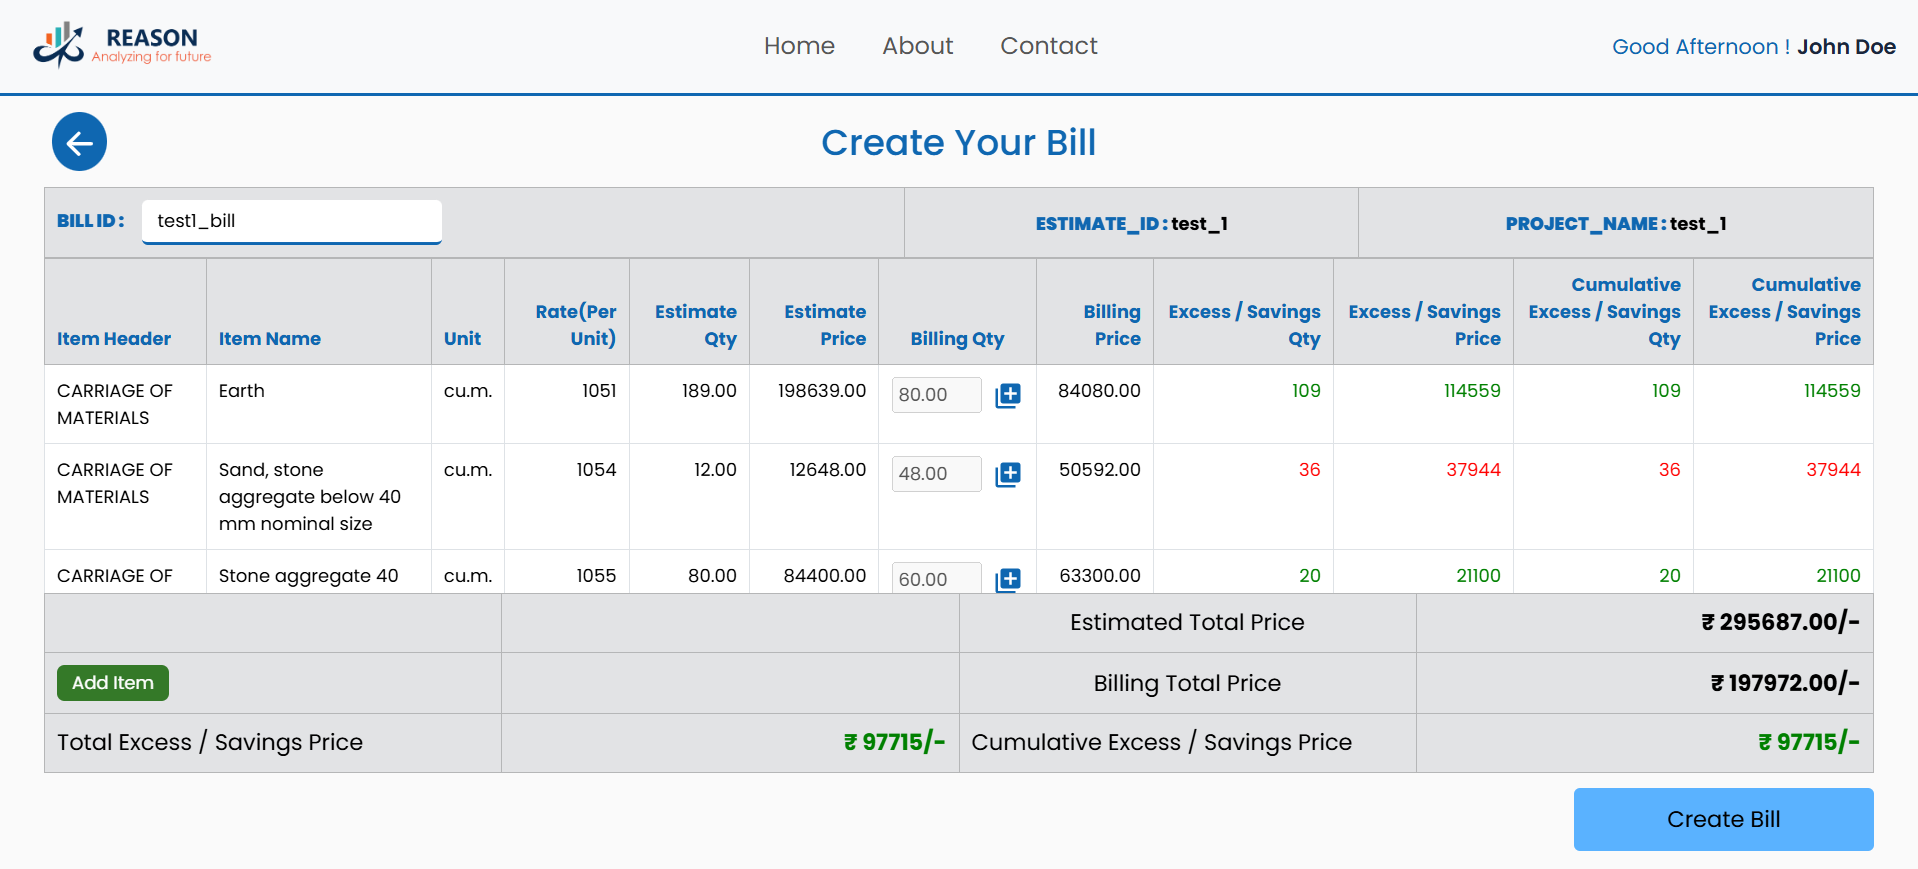1918x869 pixels.
Task: Click the REASON logo
Action: tap(122, 45)
